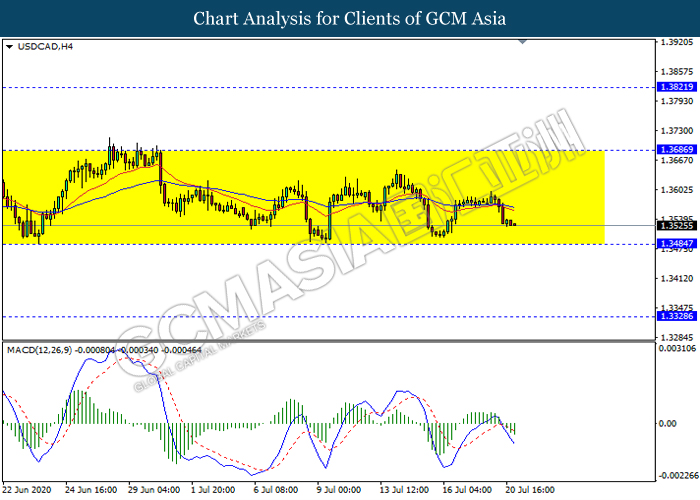The height and width of the screenshot is (500, 700).
Task: Select the 1.34847 support price label
Action: pyautogui.click(x=677, y=243)
